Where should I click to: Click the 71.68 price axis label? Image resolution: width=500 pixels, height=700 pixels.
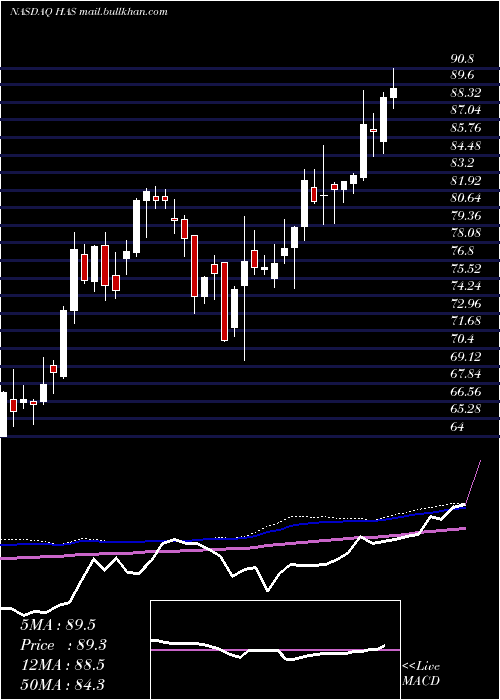(466, 321)
